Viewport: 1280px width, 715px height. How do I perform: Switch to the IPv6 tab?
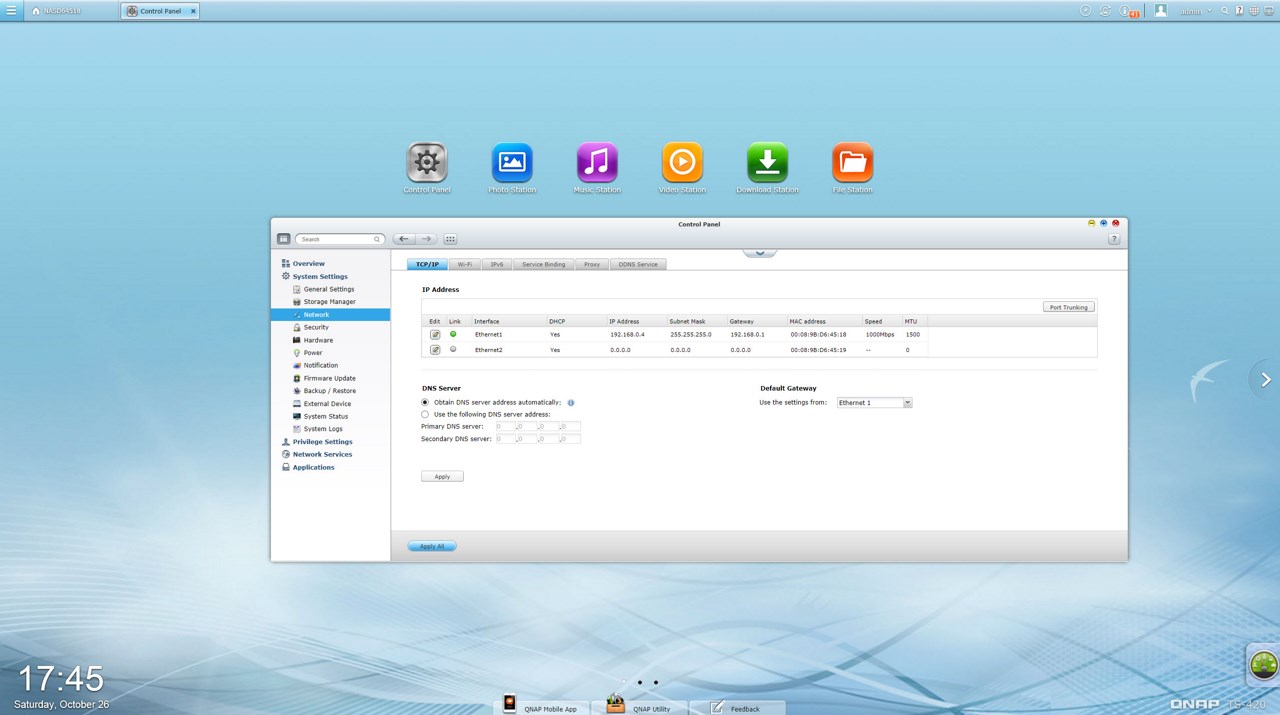tap(497, 264)
